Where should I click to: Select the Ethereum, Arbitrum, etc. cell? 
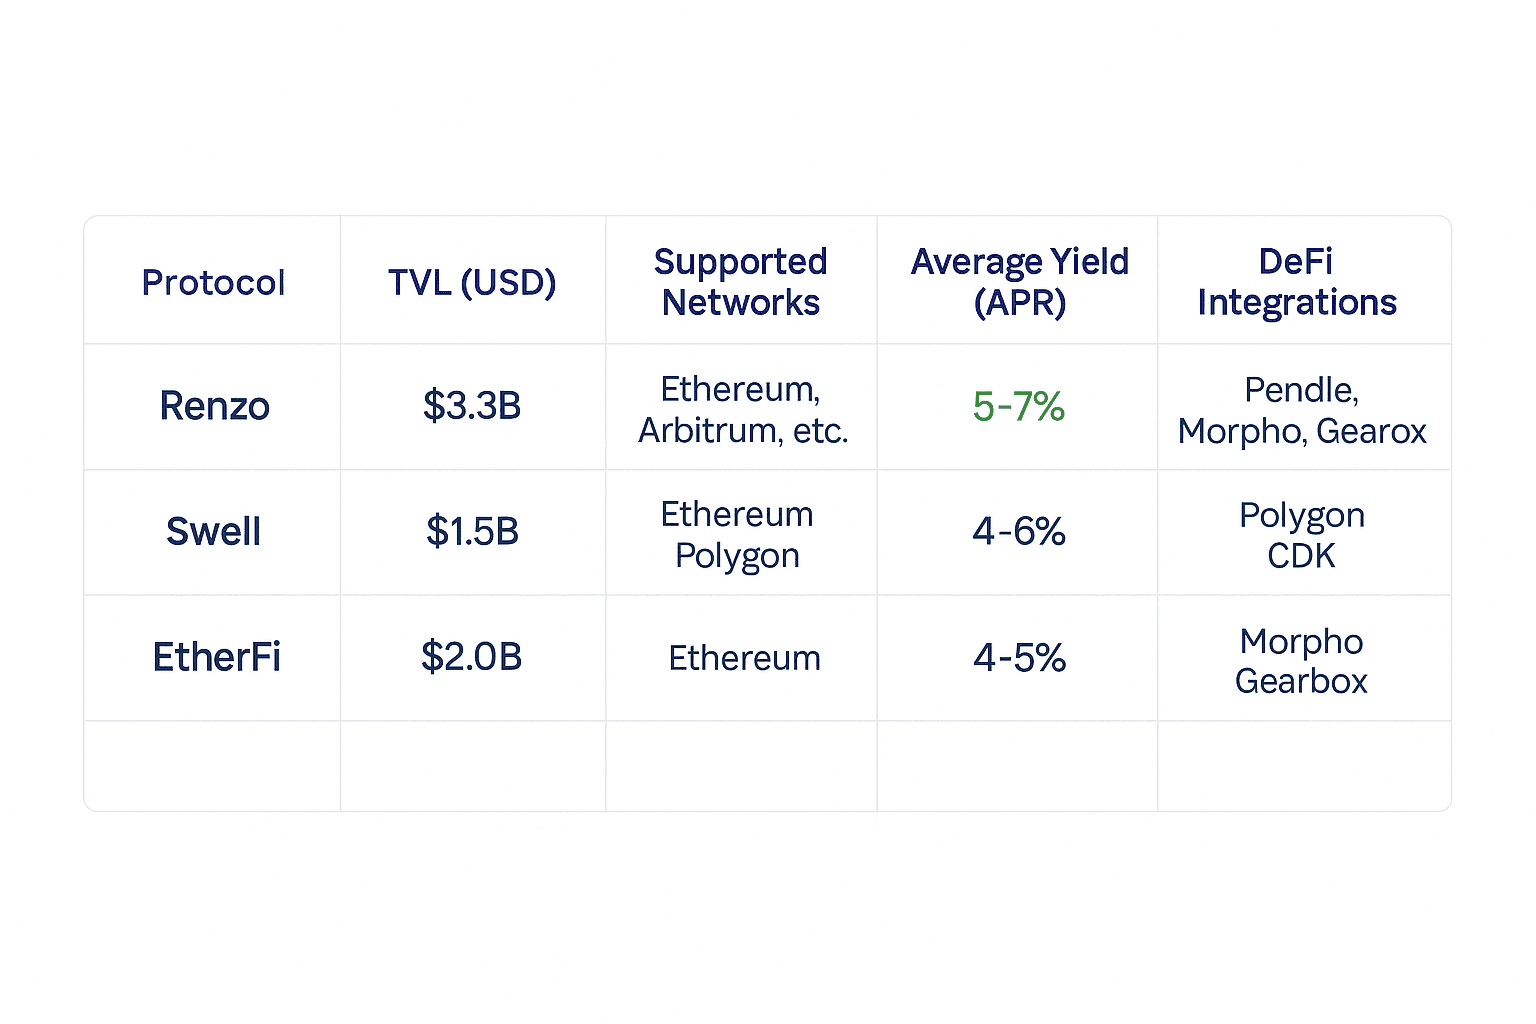tap(742, 409)
